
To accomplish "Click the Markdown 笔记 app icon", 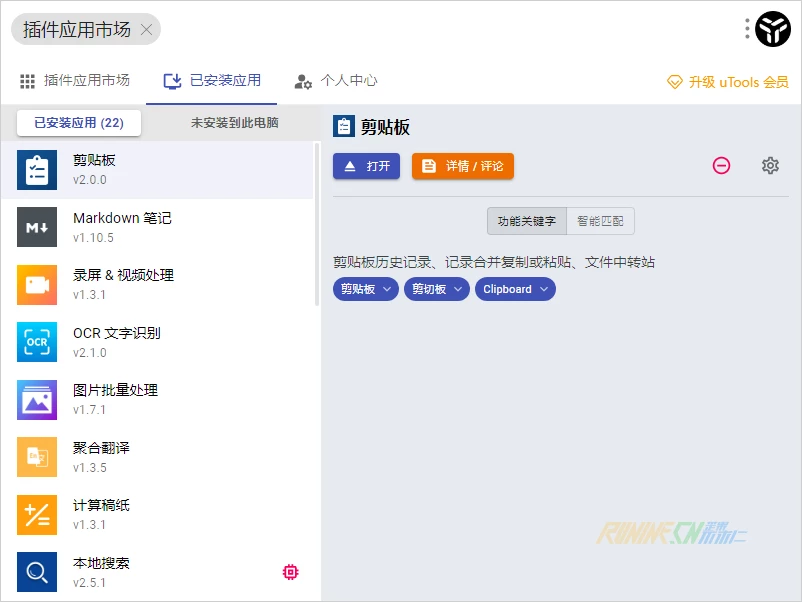I will 37,227.
